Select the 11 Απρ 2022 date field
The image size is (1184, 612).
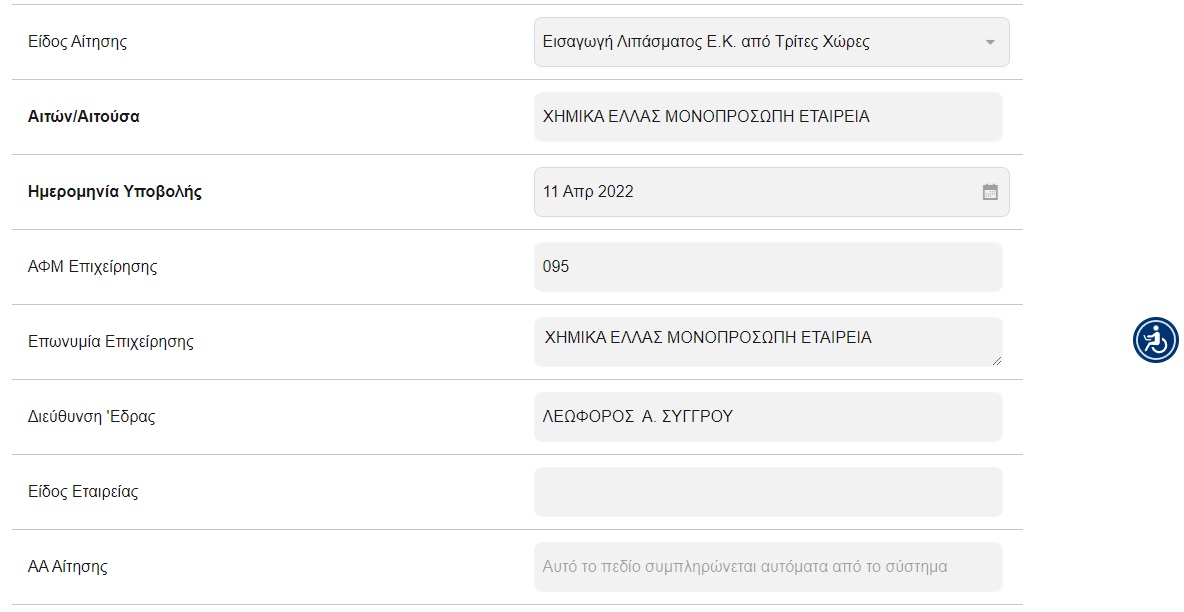click(x=772, y=192)
